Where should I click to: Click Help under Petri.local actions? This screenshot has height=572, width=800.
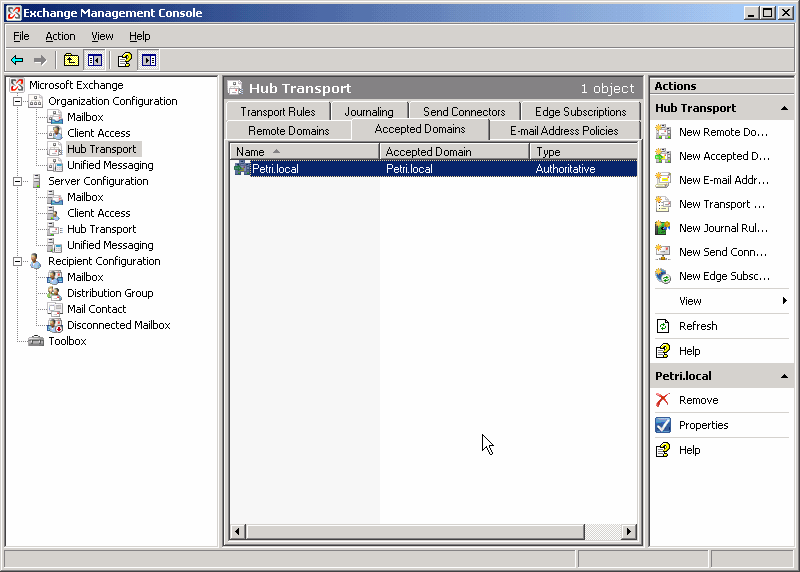point(689,450)
